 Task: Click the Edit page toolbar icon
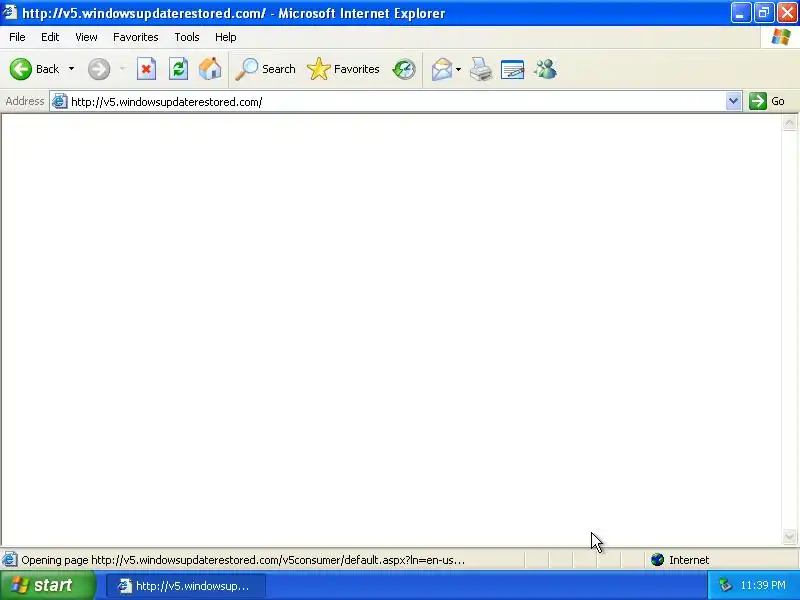click(x=513, y=69)
